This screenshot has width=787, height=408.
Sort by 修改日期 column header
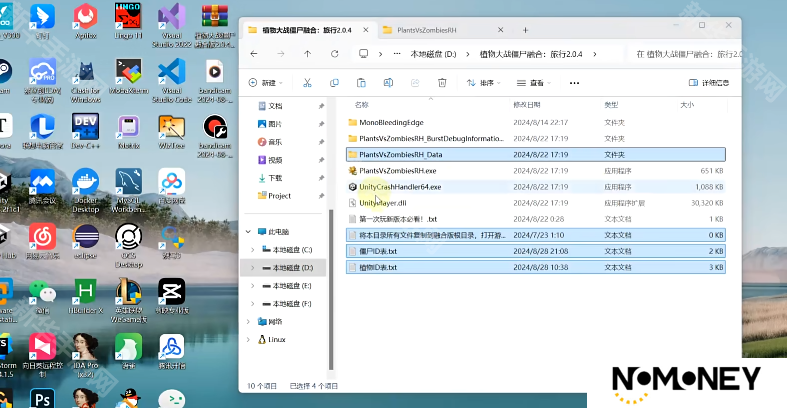point(527,105)
